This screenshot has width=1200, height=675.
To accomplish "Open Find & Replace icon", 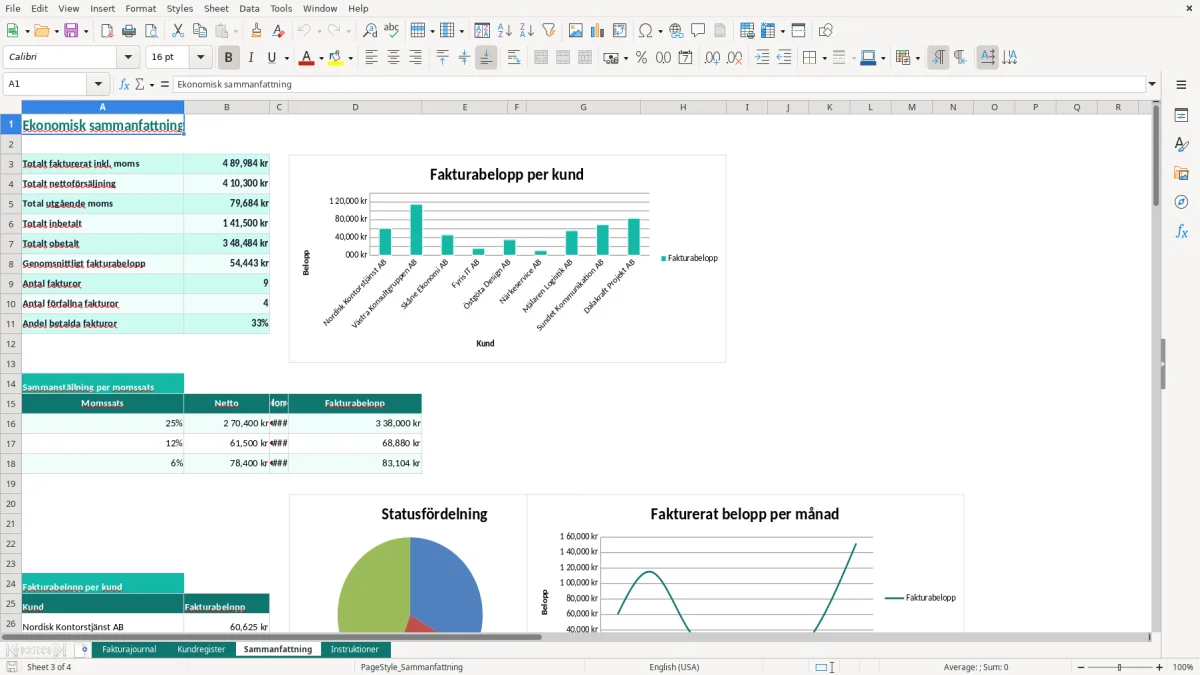I will tap(370, 31).
